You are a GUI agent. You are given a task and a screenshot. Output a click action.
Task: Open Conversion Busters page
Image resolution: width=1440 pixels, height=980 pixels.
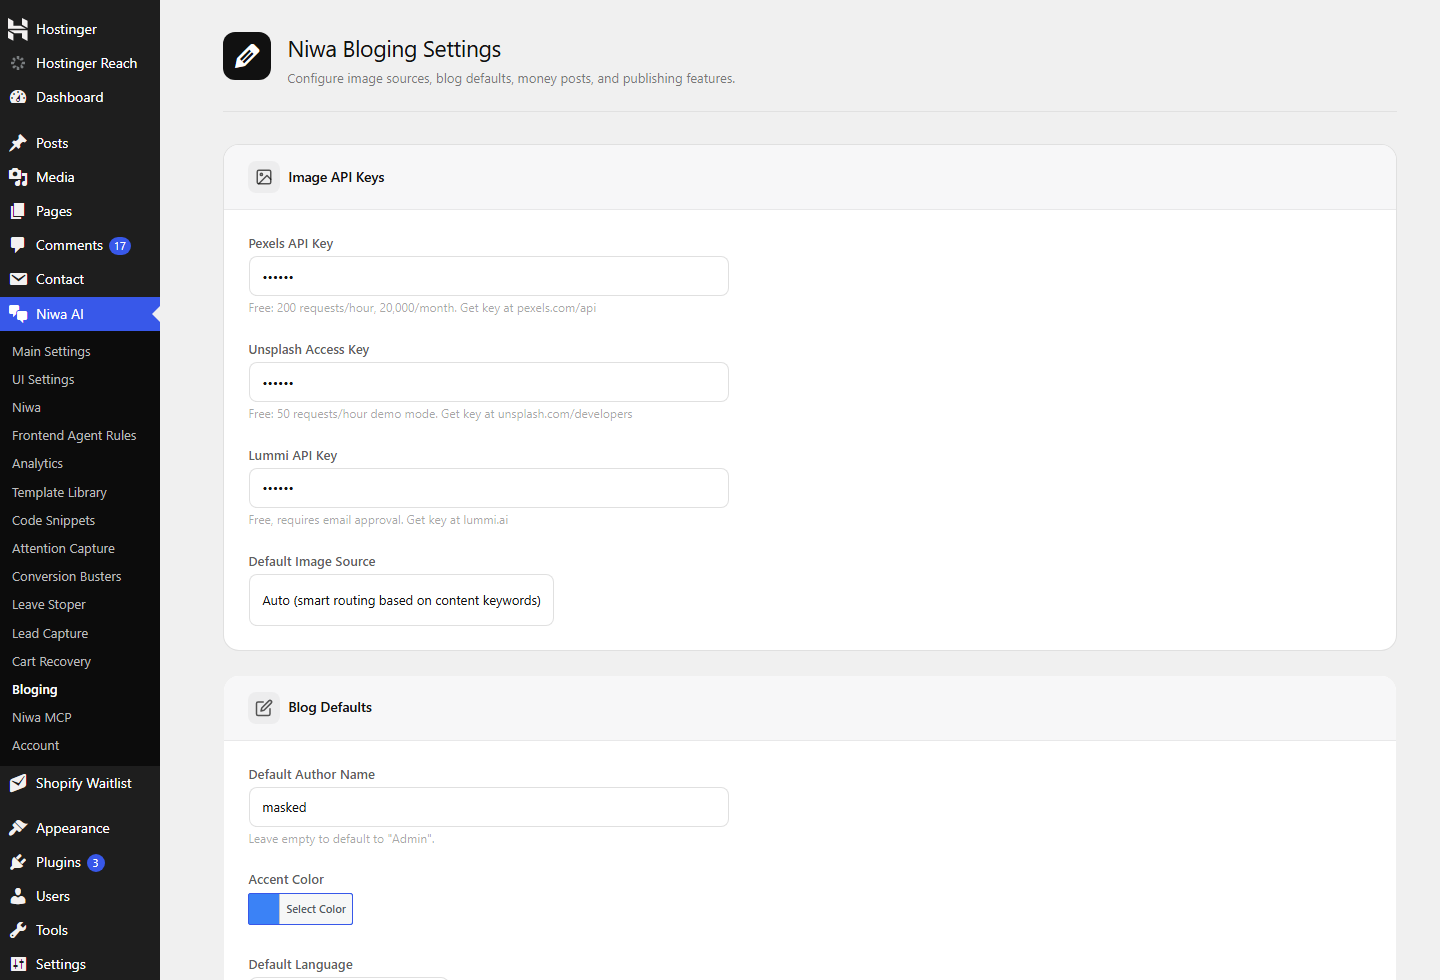[66, 577]
